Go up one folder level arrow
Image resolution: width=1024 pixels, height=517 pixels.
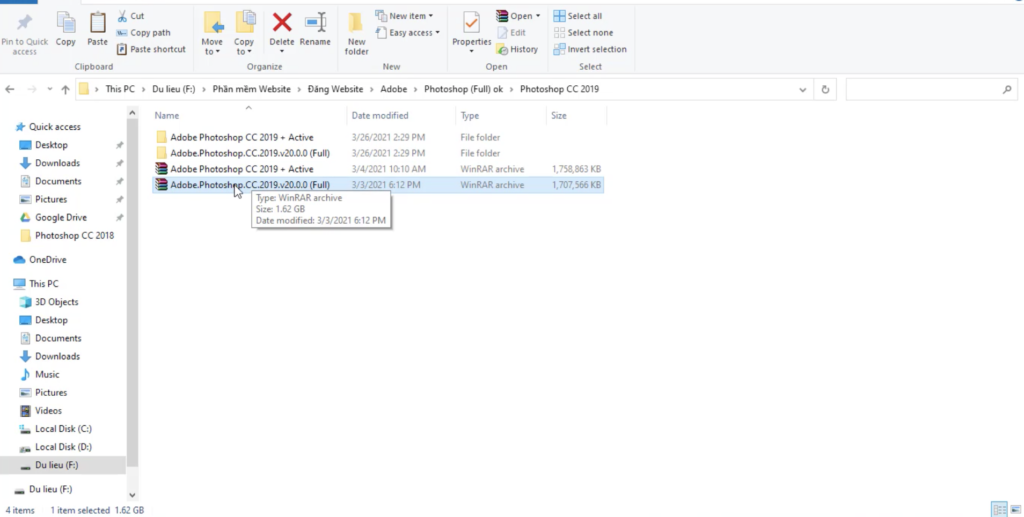[x=65, y=89]
